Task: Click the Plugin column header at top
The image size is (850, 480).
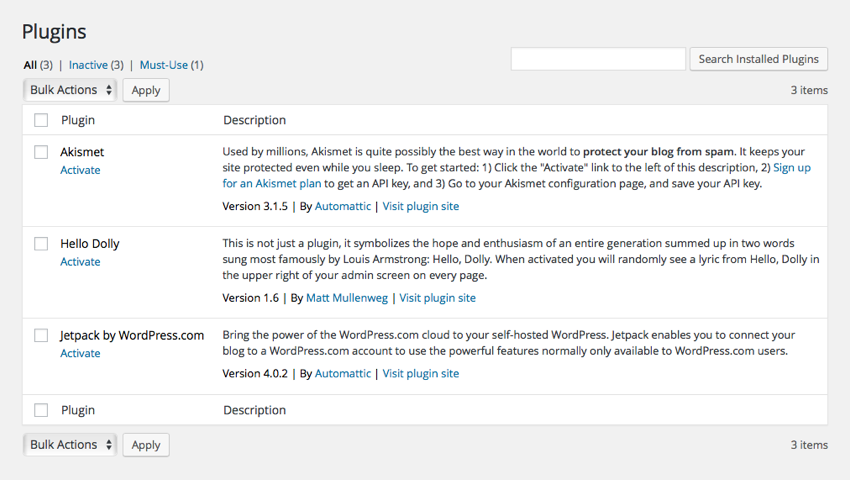Action: (78, 120)
